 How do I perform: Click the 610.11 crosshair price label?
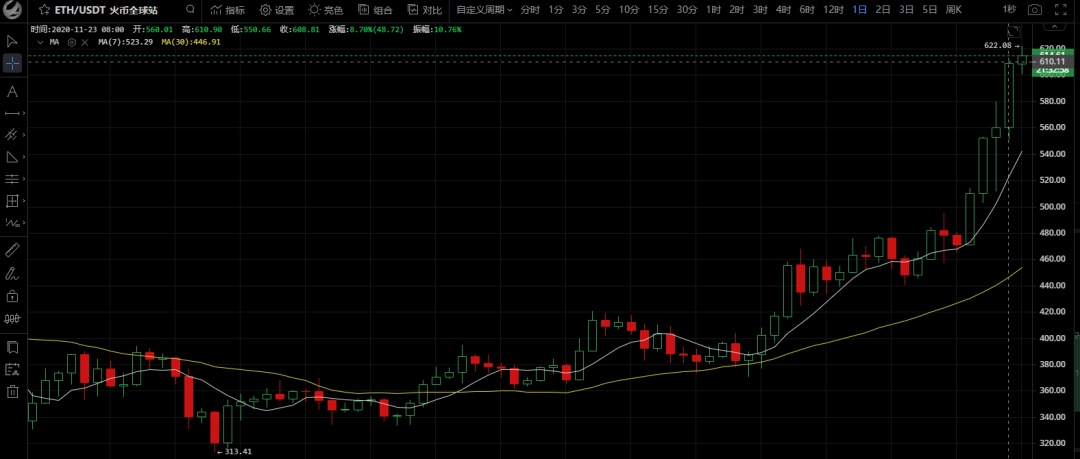click(1052, 61)
